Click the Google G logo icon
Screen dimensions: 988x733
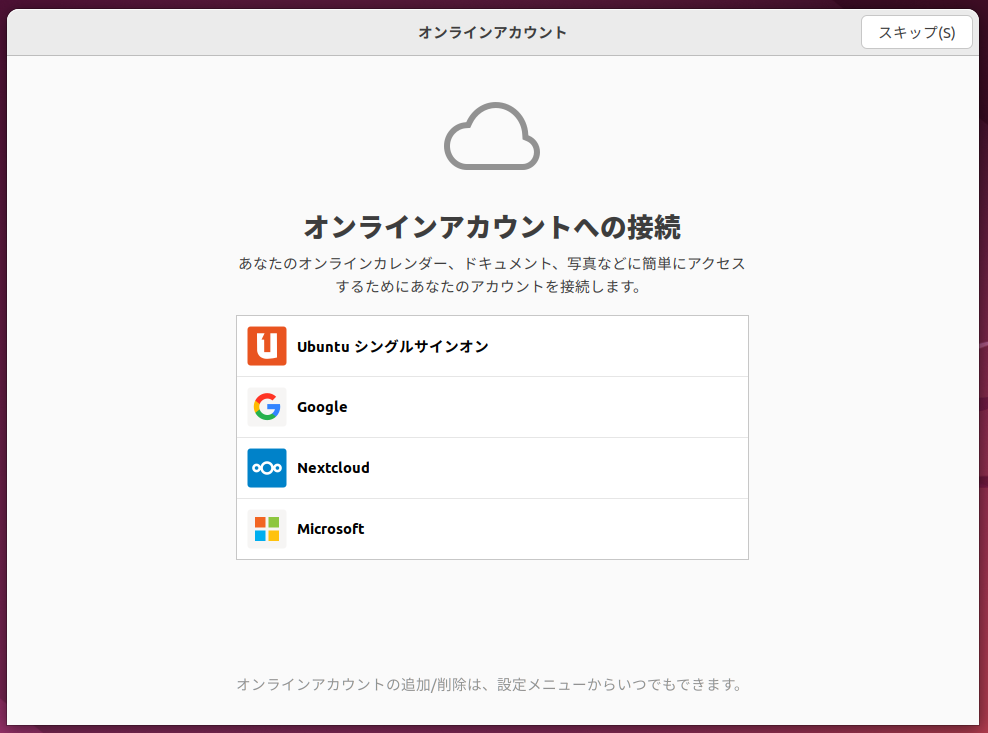point(267,407)
